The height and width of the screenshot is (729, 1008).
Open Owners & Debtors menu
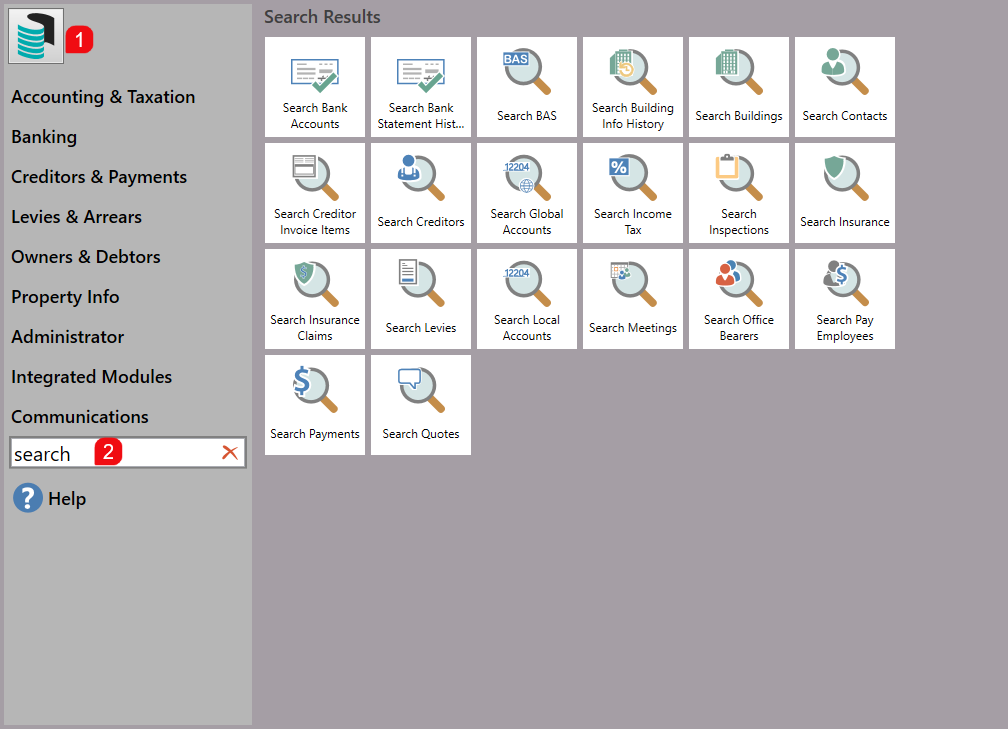pyautogui.click(x=86, y=256)
